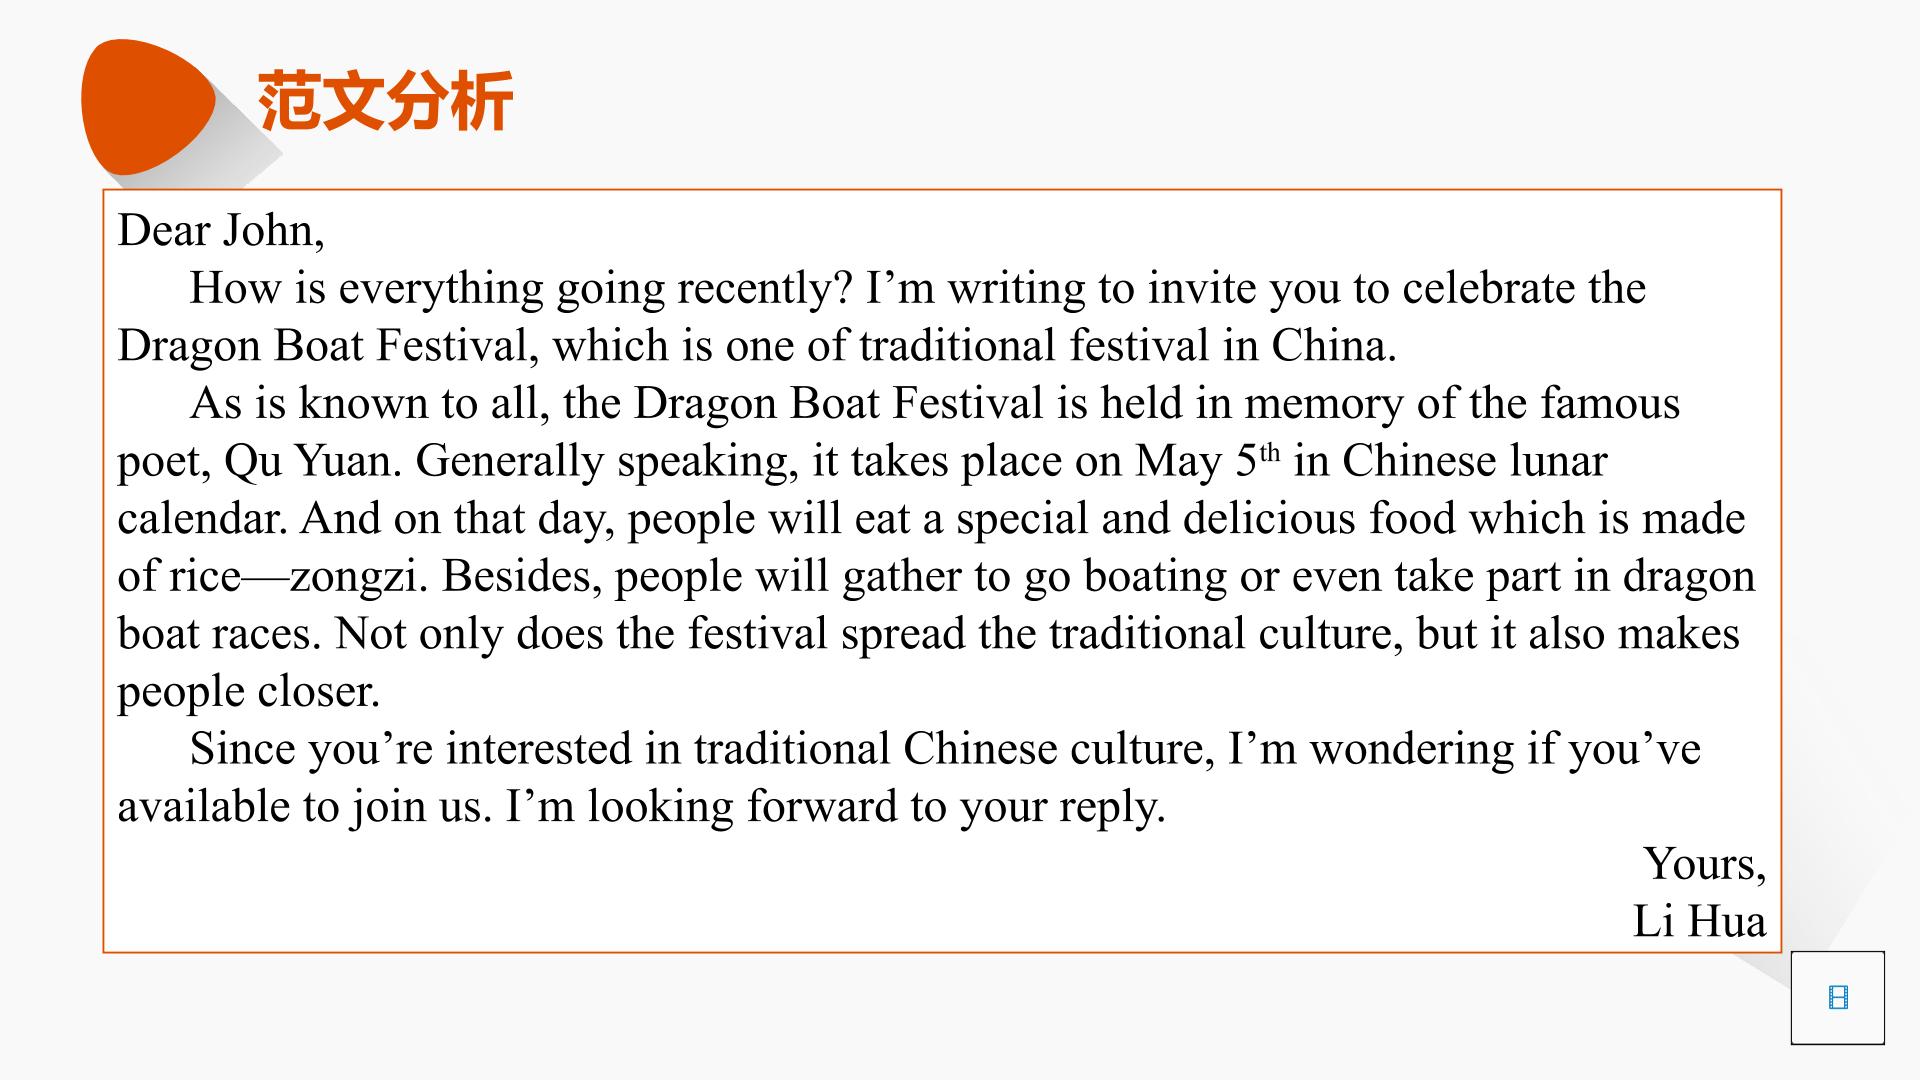Screen dimensions: 1920x1080
Task: Click the words 'available to join us.'
Action: pos(305,807)
